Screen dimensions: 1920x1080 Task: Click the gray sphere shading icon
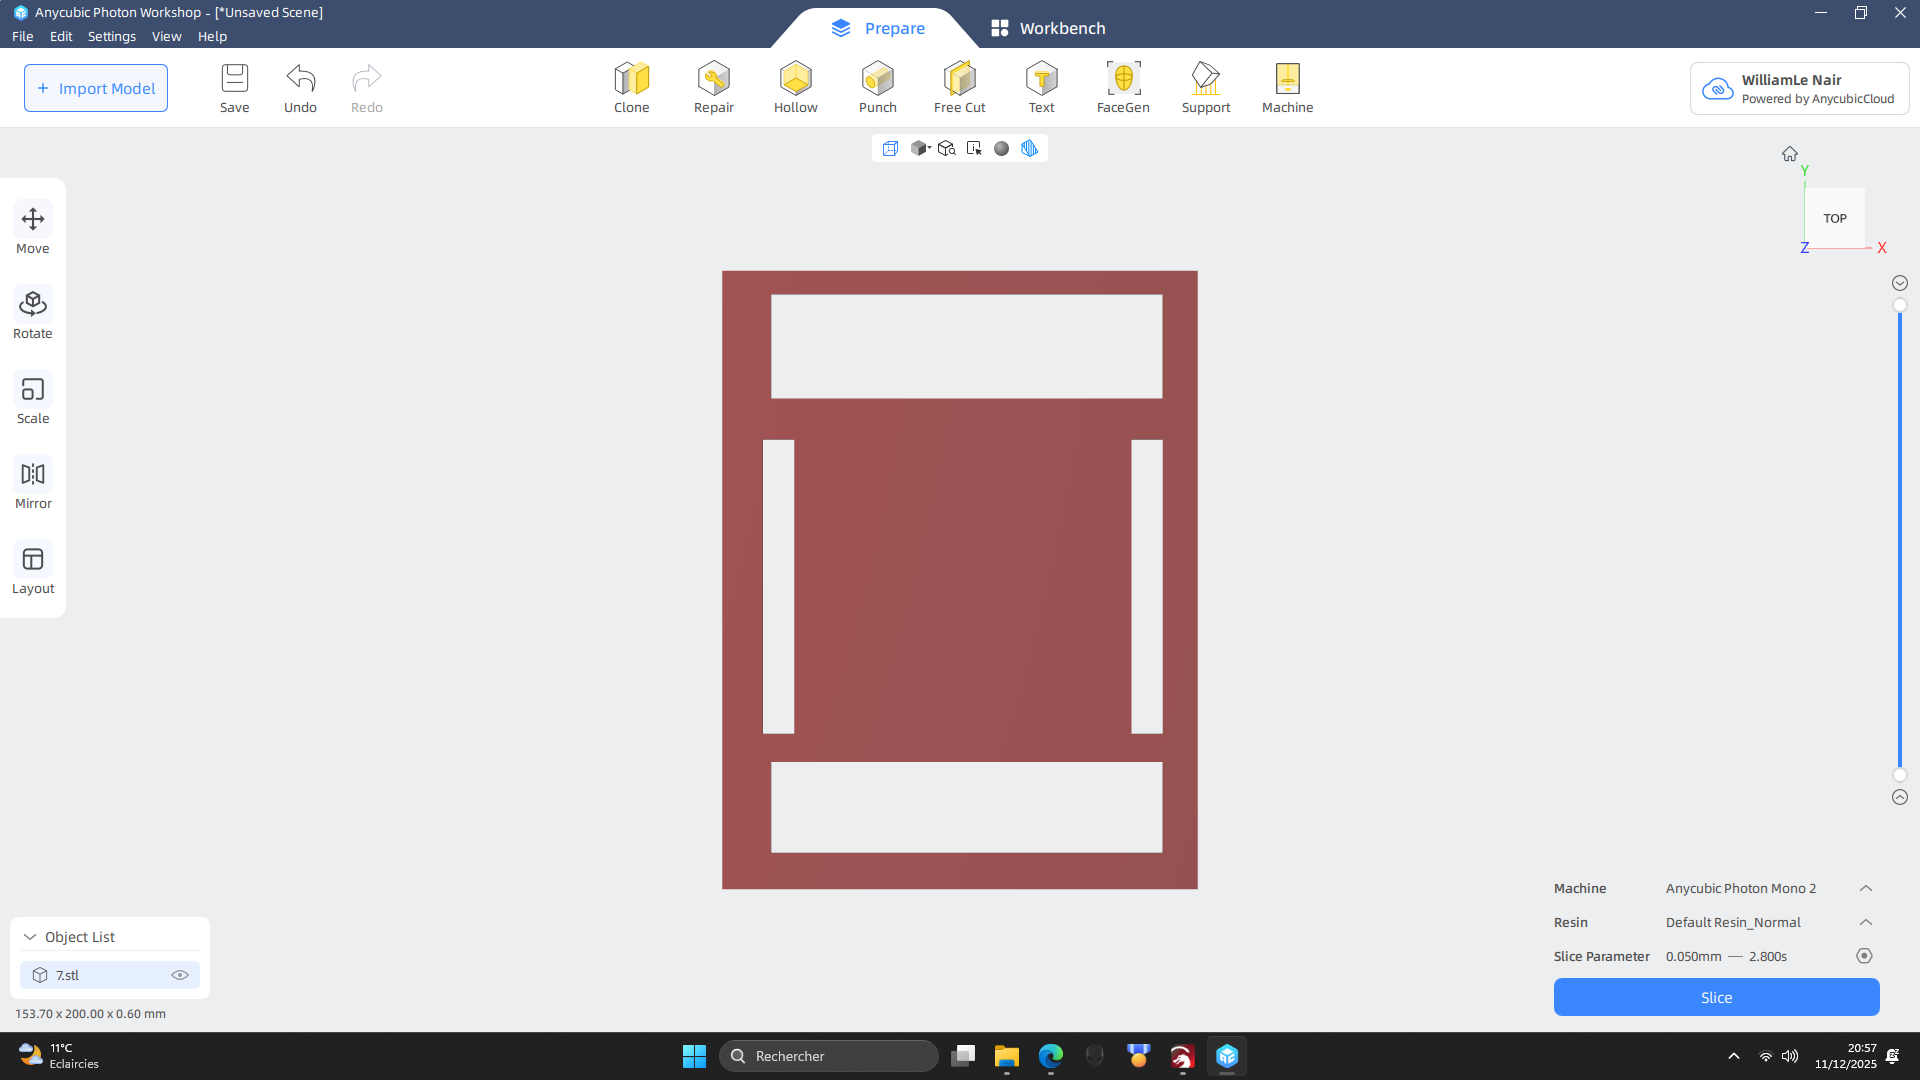(x=1001, y=149)
